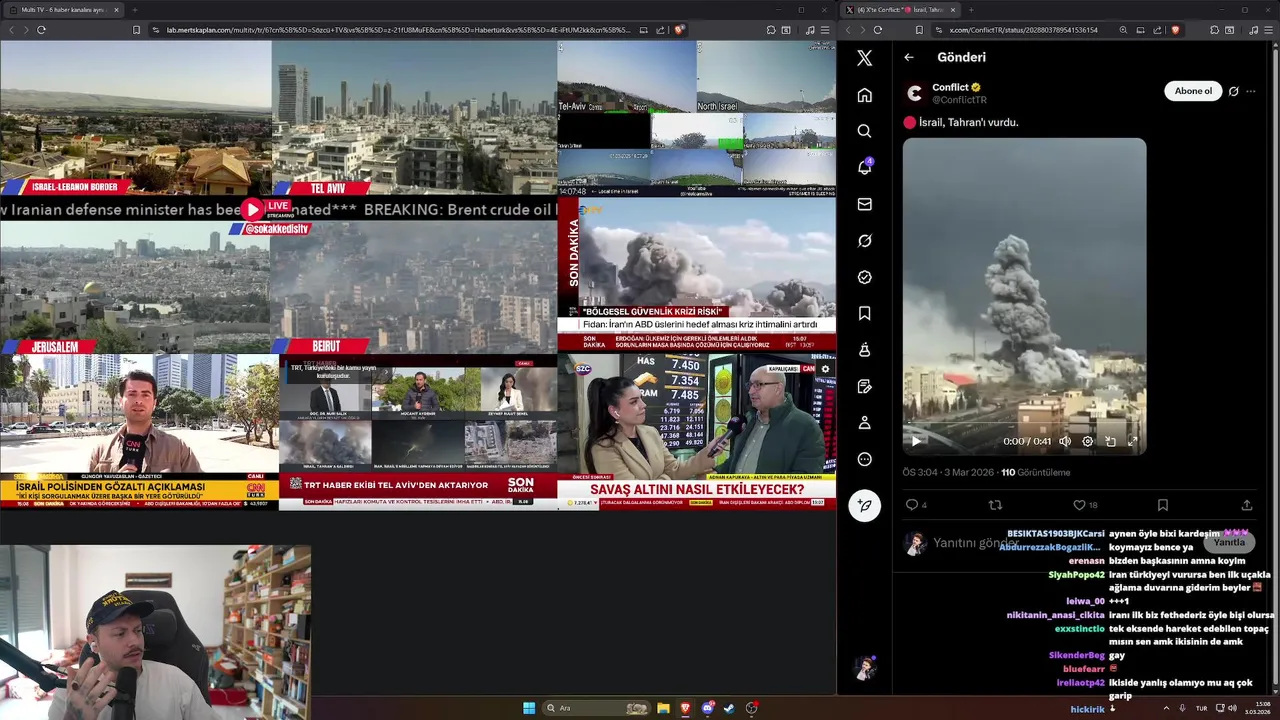
Task: Select the CNN Türk reporter stream
Action: point(139,432)
